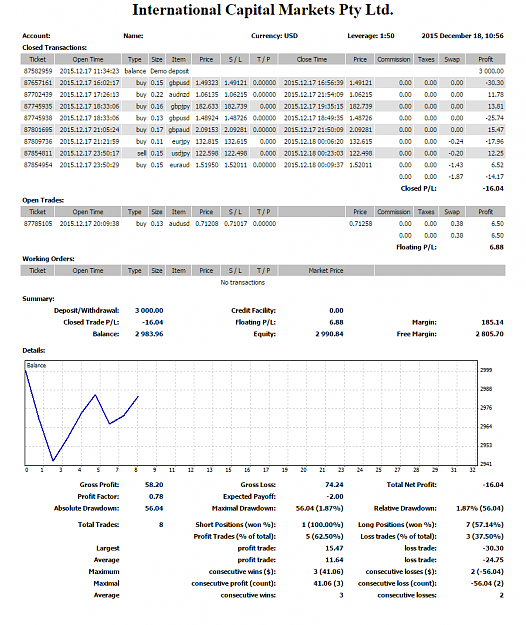Select ticket number 87854954
This screenshot has width=526, height=625.
click(x=38, y=165)
